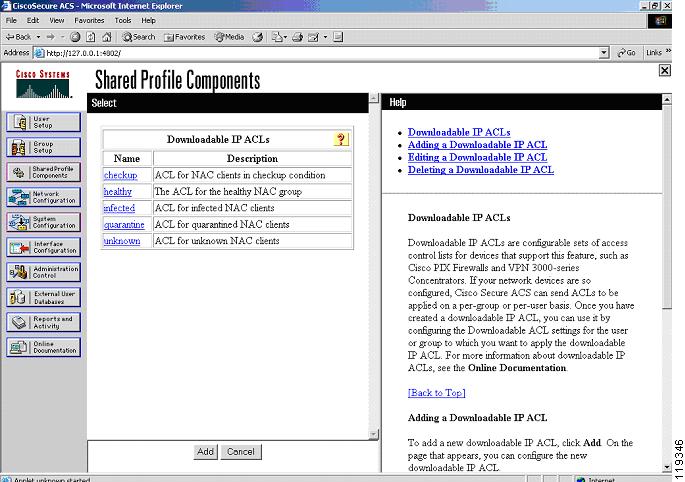Click the Edit page toolbar icon
Image resolution: width=685 pixels, height=482 pixels.
pos(313,37)
